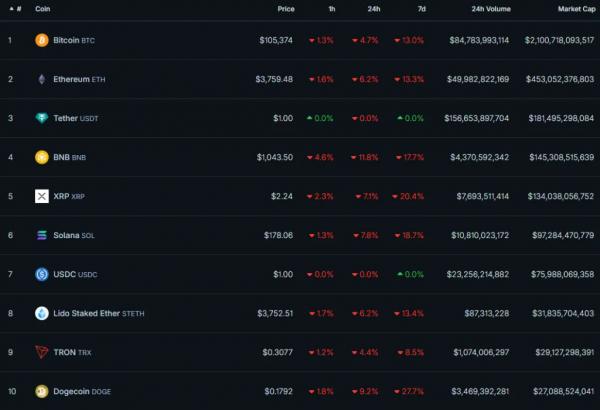Sort by the 24h Volume column
Image resolution: width=600 pixels, height=410 pixels.
491,9
